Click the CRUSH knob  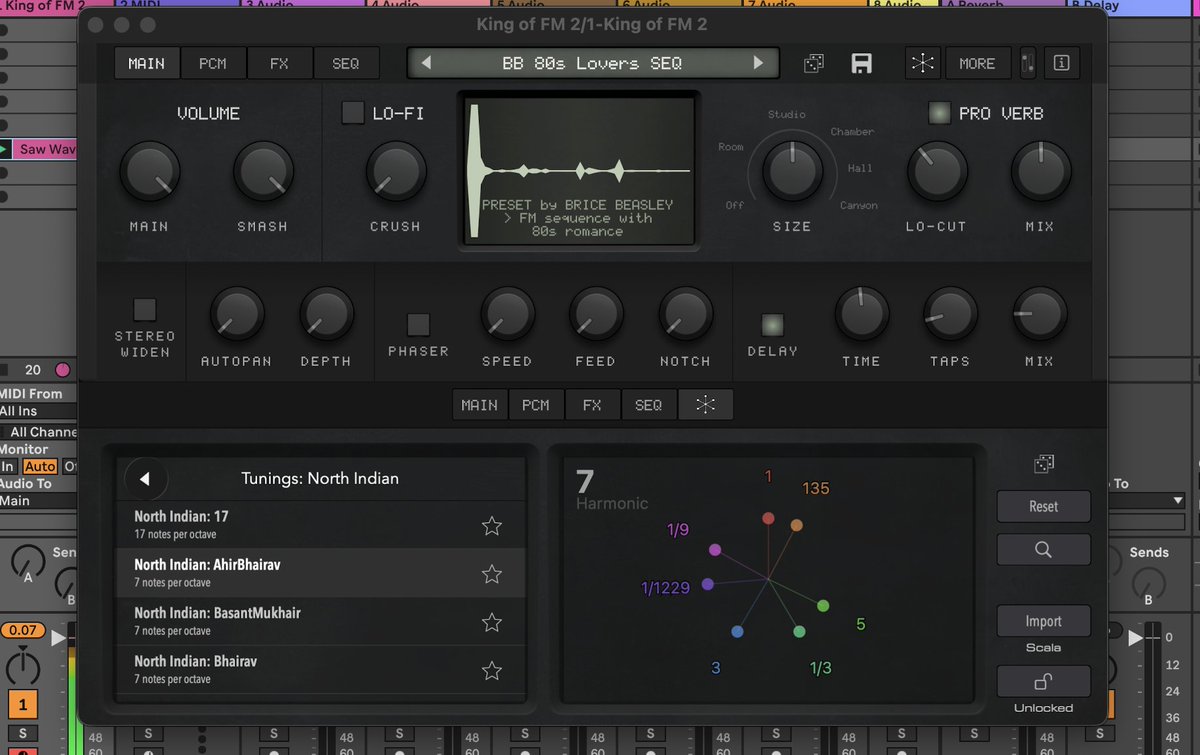pos(395,172)
